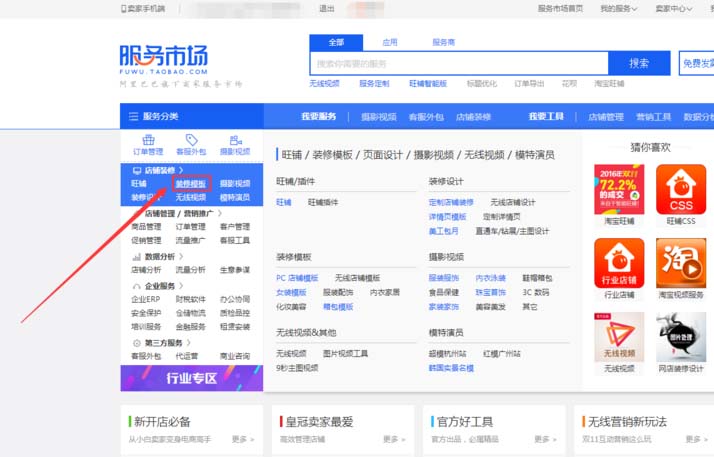Click the 订单导出 hot search link
714x457 pixels.
[529, 83]
